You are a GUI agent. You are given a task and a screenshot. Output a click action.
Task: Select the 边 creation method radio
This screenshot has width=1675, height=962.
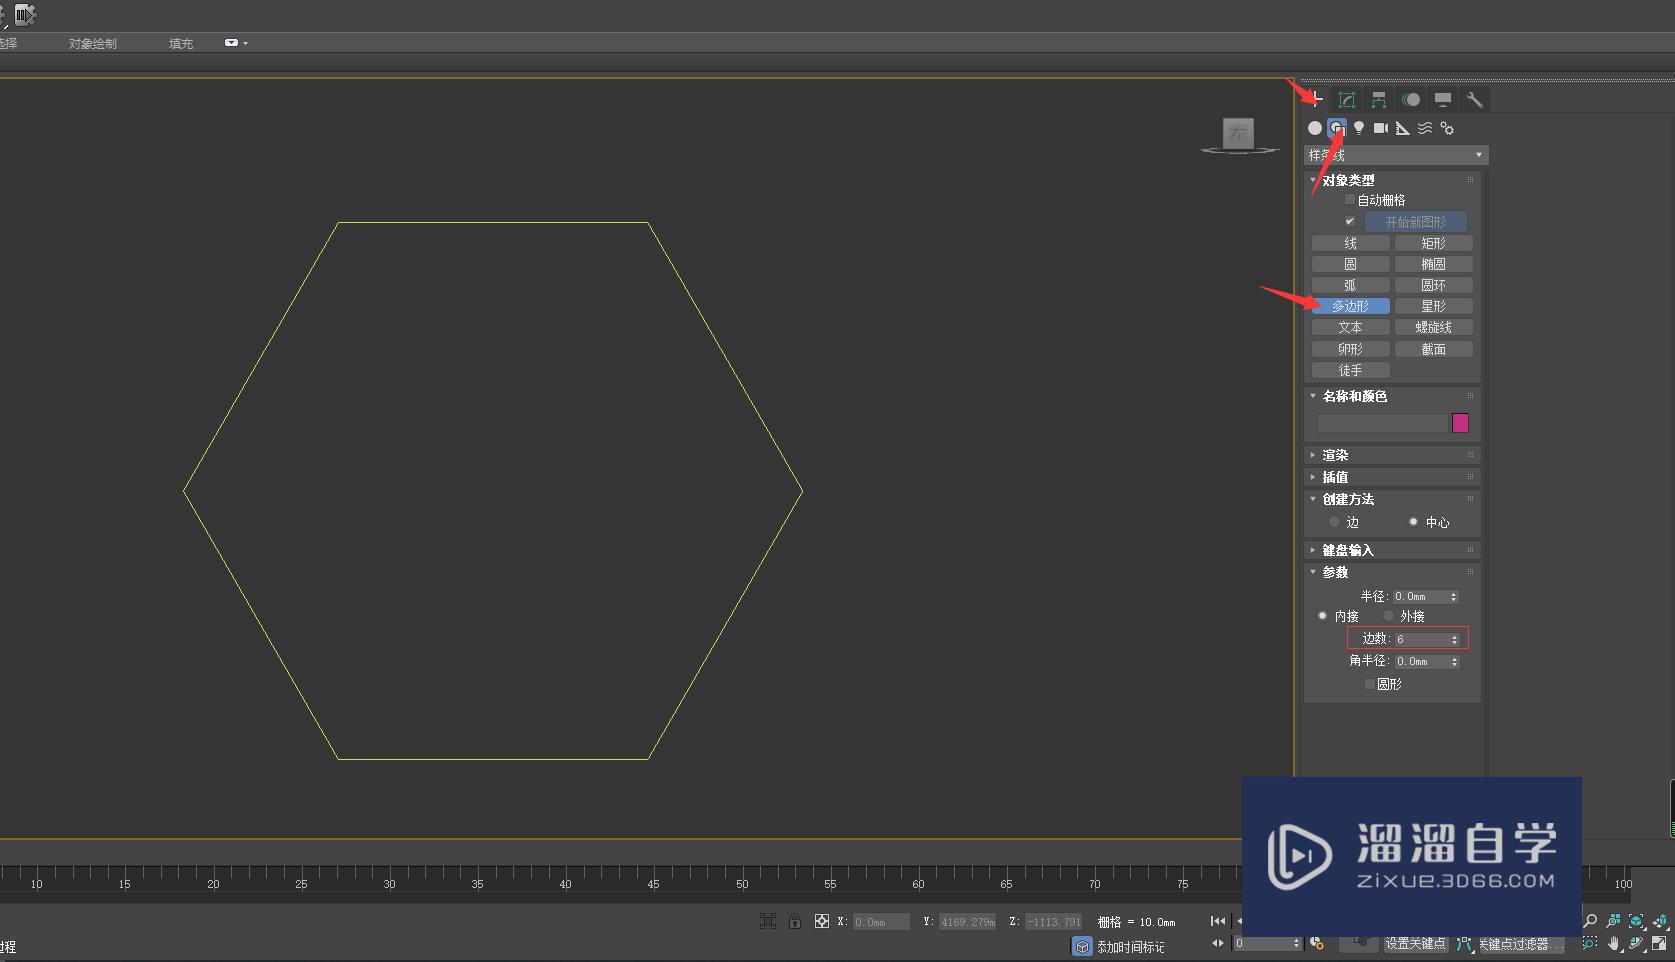click(1334, 522)
